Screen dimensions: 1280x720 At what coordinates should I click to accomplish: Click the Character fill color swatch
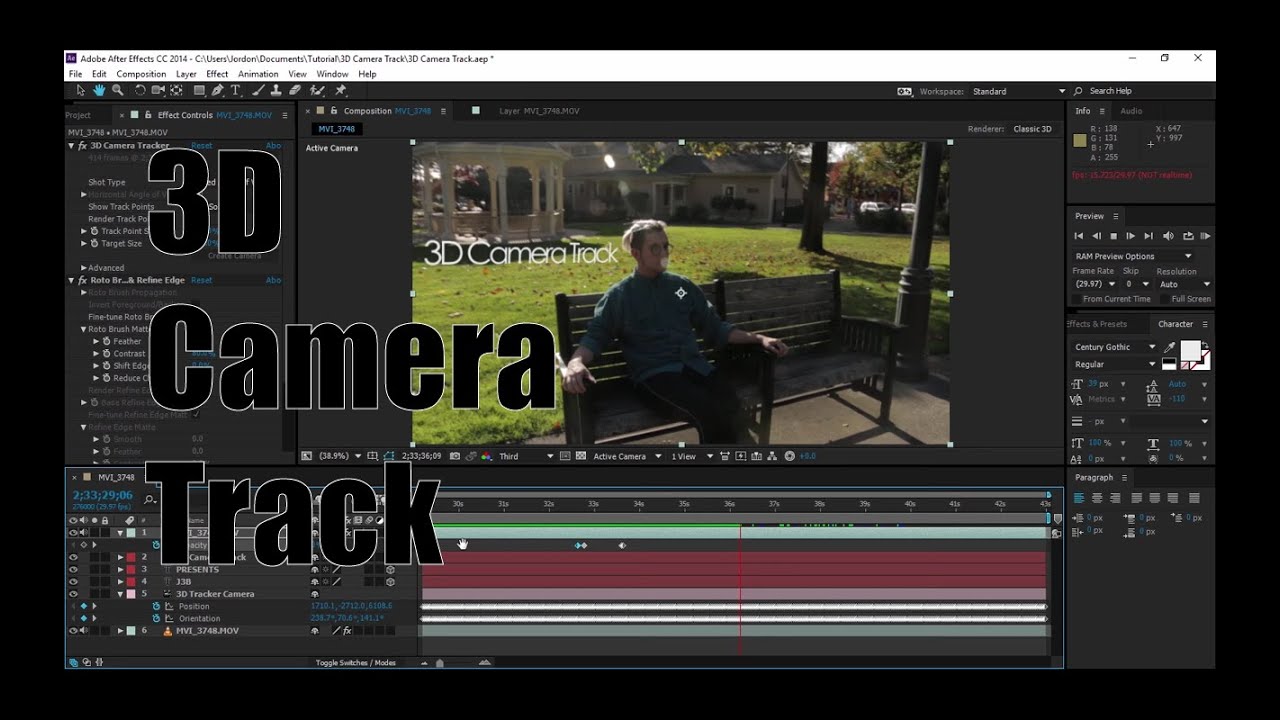click(1190, 350)
